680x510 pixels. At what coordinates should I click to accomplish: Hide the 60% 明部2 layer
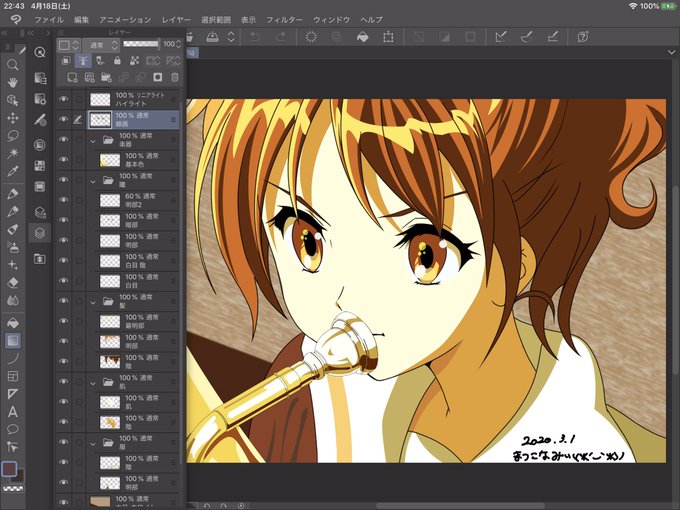(x=64, y=199)
